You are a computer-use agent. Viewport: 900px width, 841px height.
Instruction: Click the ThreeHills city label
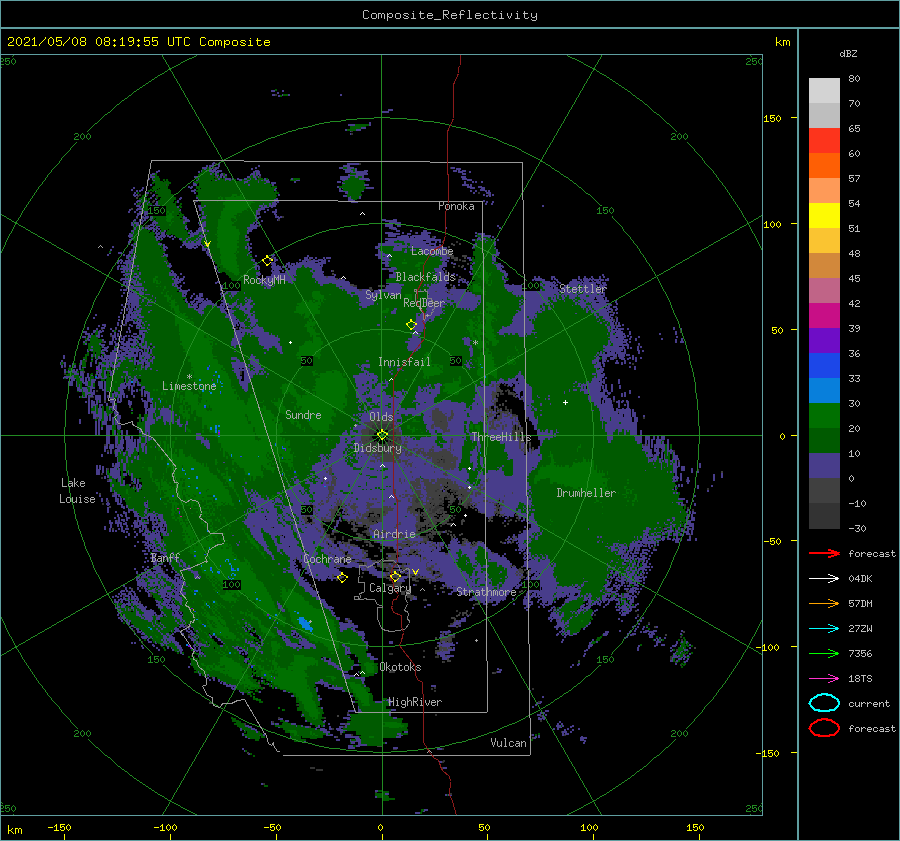point(501,437)
